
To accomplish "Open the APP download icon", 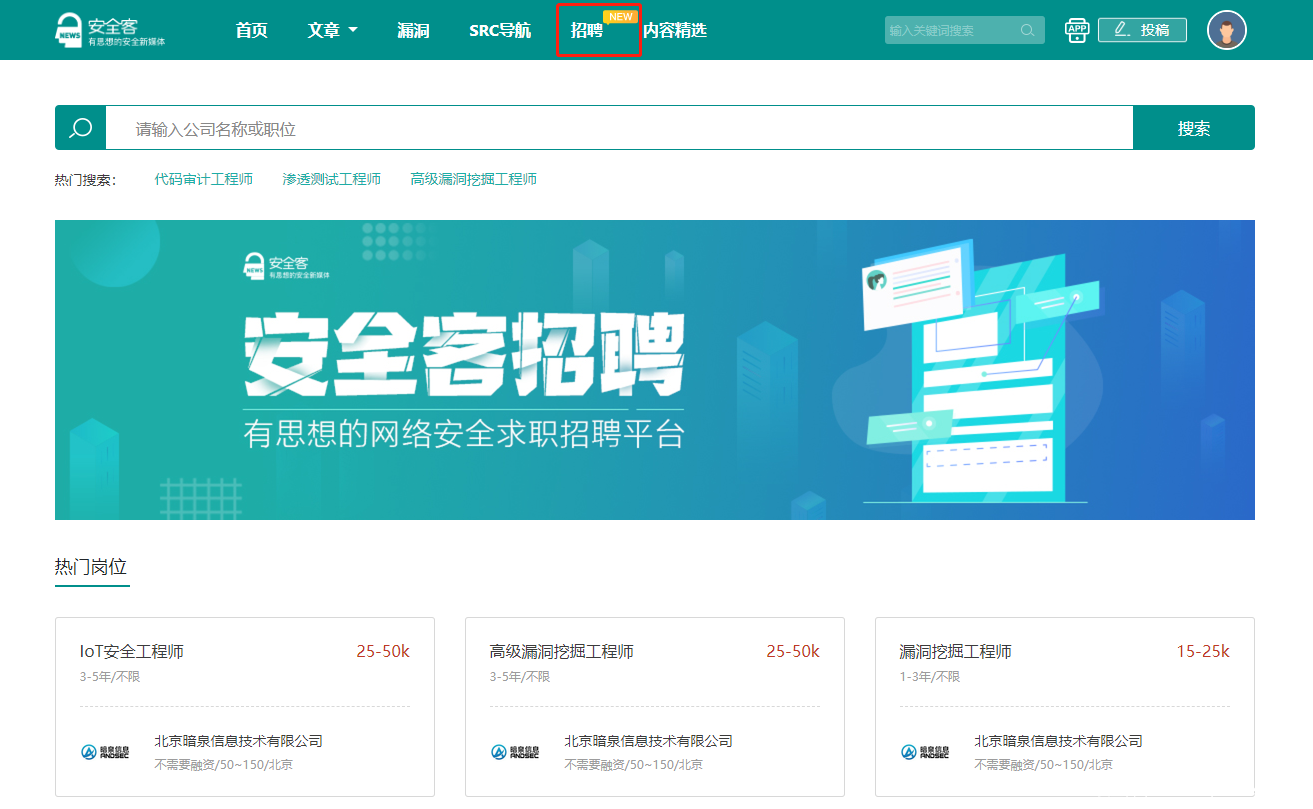I will click(1077, 30).
